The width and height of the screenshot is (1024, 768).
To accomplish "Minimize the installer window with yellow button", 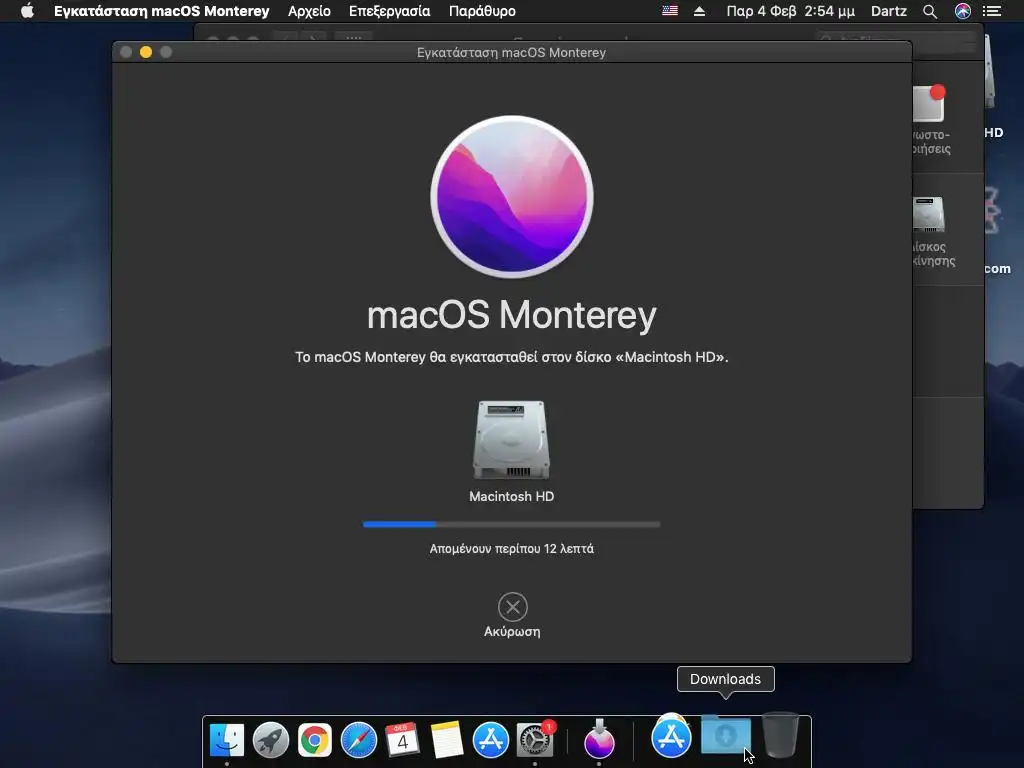I will (146, 52).
